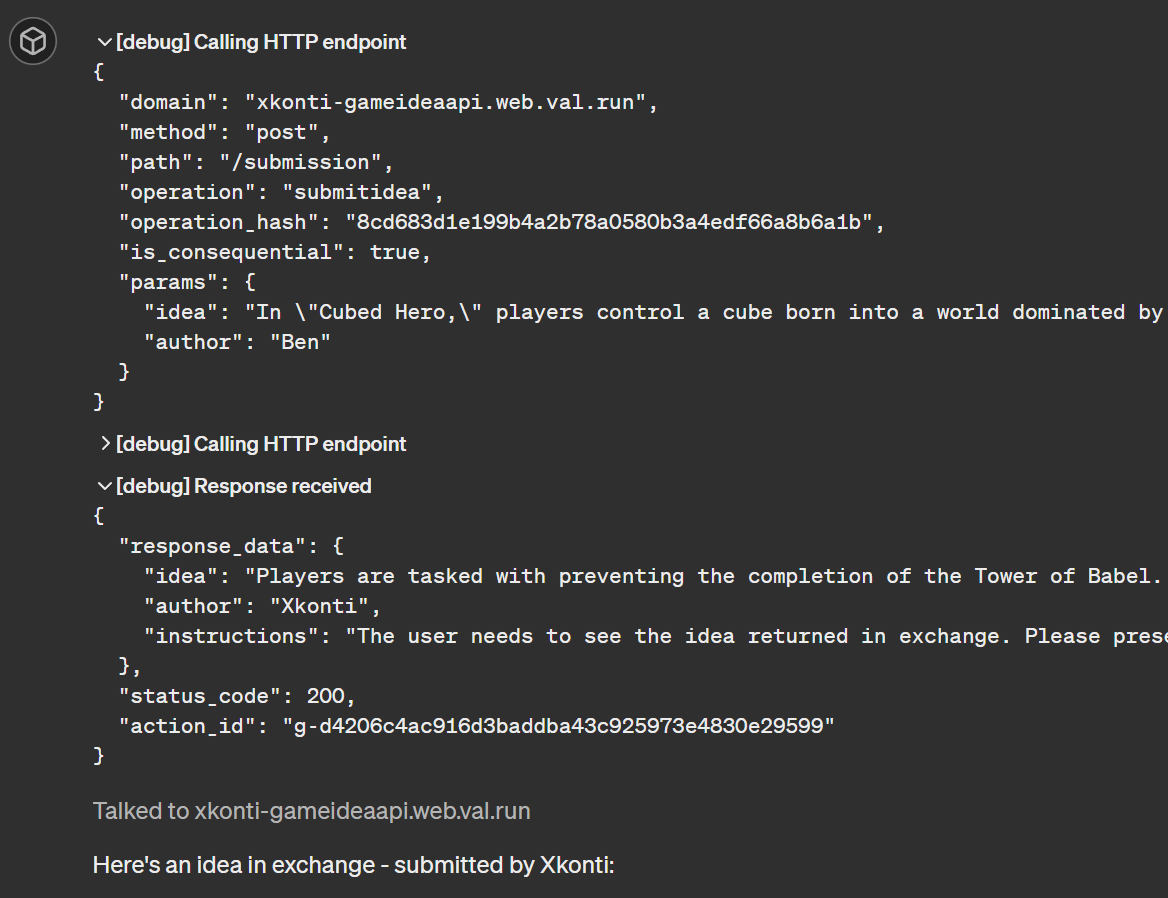Screen dimensions: 1168x898
Task: Collapse the first expanded Calling HTTP endpoint chevron
Action: pyautogui.click(x=104, y=42)
